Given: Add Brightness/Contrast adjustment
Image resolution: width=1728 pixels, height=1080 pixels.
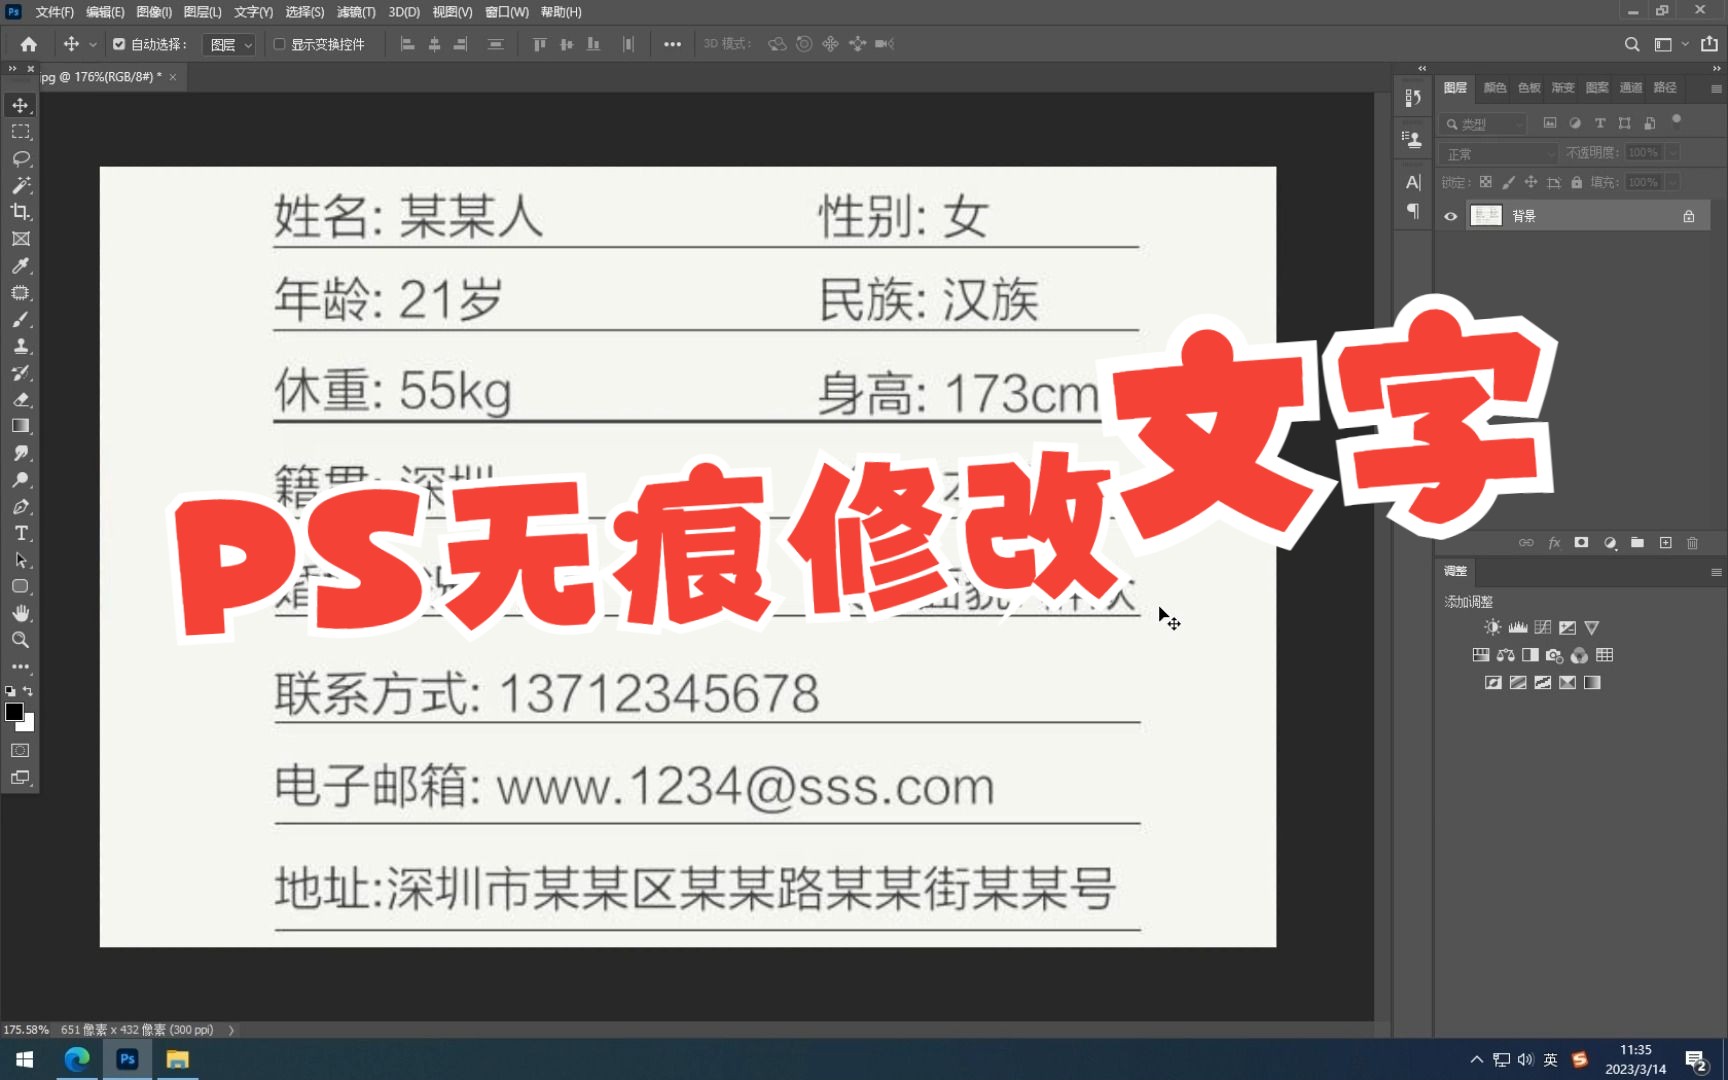Looking at the screenshot, I should 1492,627.
